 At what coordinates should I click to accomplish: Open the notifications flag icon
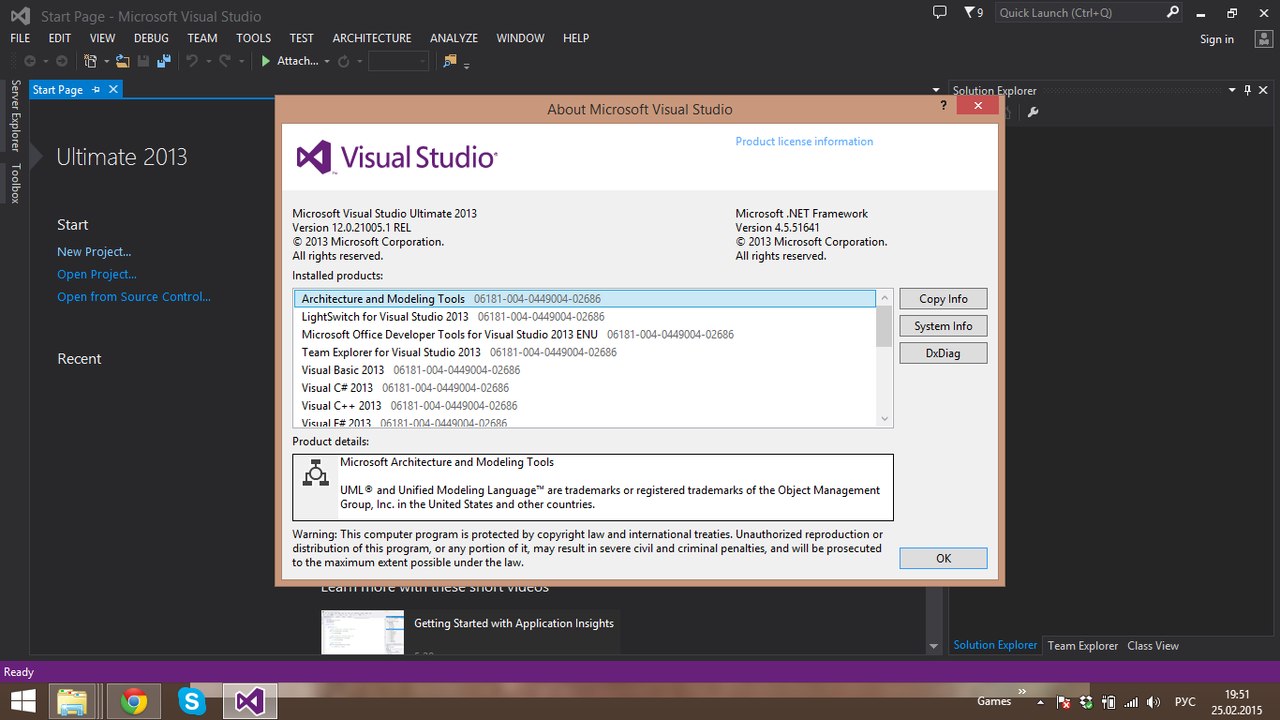point(969,12)
